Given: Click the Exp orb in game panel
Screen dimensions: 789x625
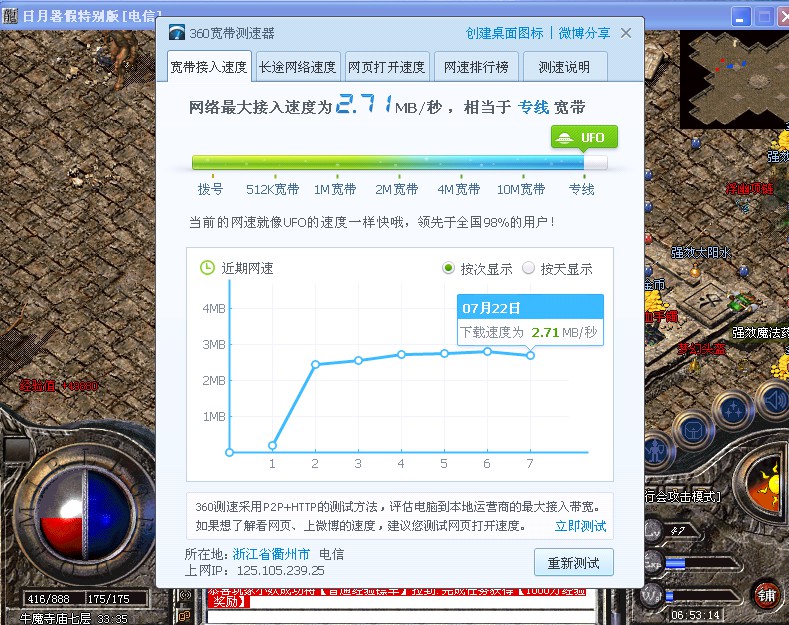Looking at the screenshot, I should point(653,564).
